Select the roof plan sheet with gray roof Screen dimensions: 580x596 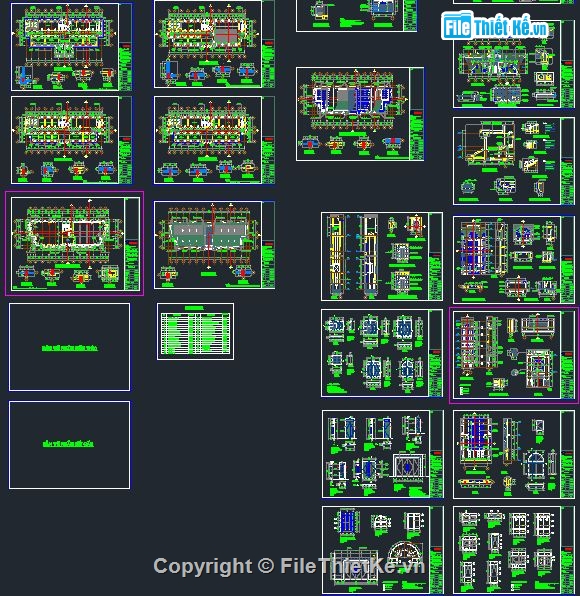[x=214, y=245]
